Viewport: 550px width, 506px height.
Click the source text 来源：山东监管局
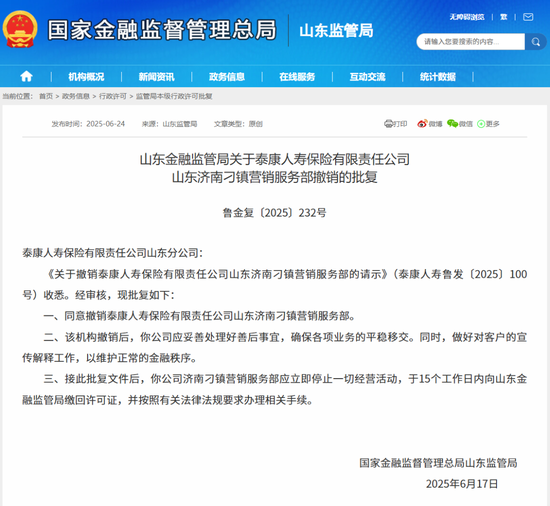tap(169, 124)
